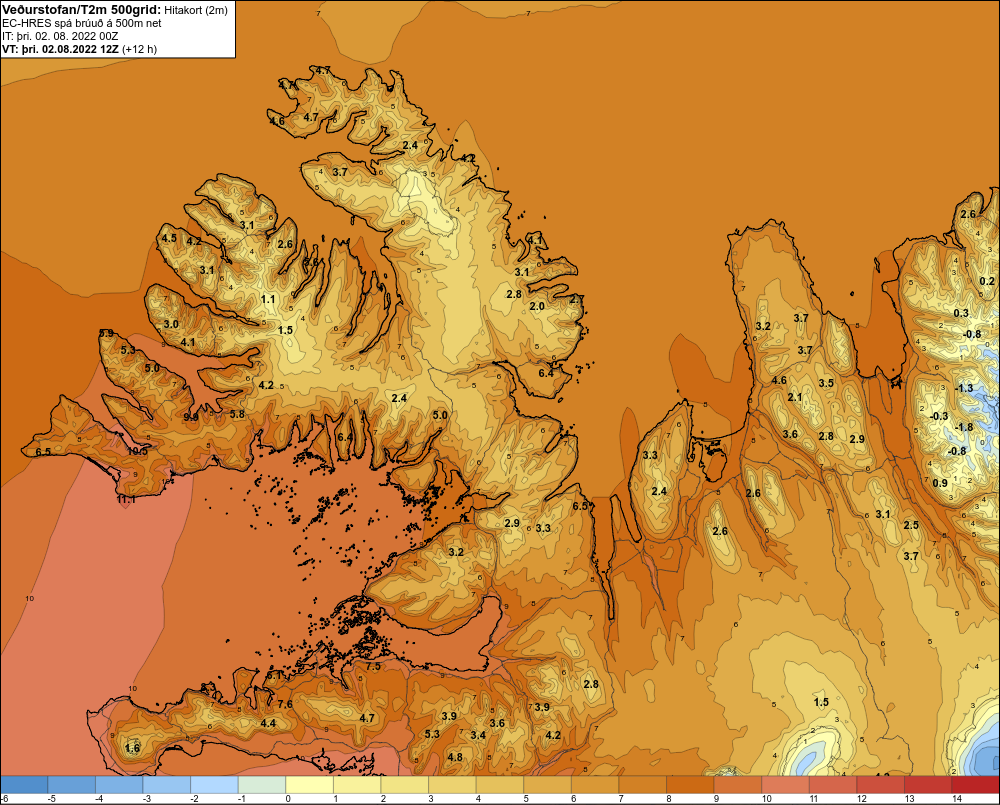1000x805 pixels.
Task: Click the dark red legend swatch between 13 and 14
Action: pos(929,784)
